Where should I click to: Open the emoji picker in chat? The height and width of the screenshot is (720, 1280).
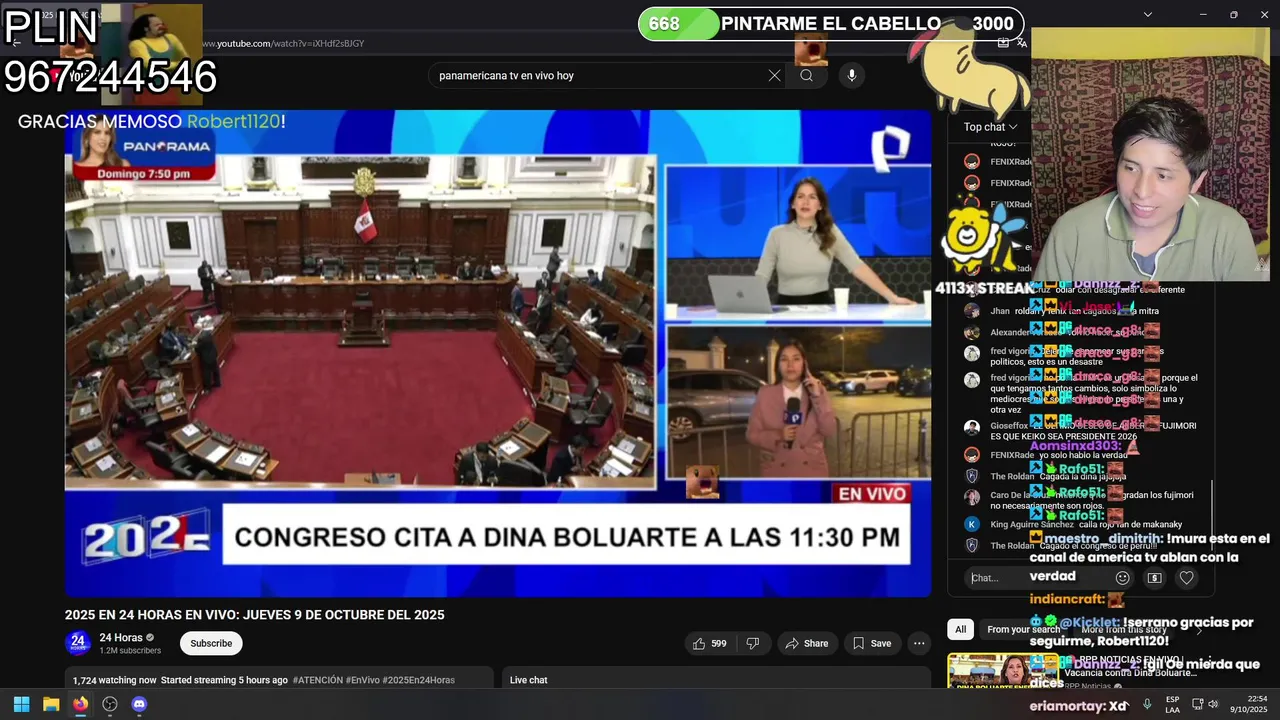coord(1122,577)
